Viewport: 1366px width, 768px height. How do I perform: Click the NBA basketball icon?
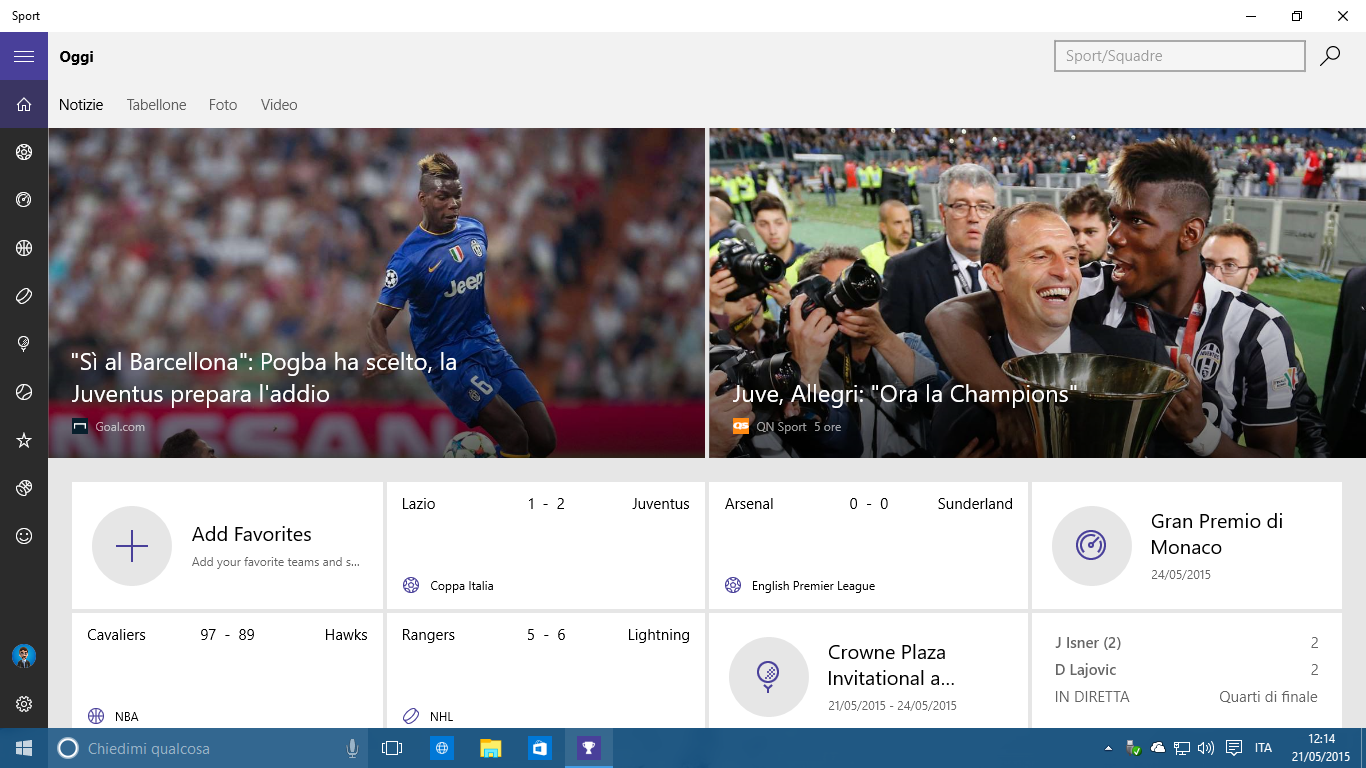tap(96, 716)
